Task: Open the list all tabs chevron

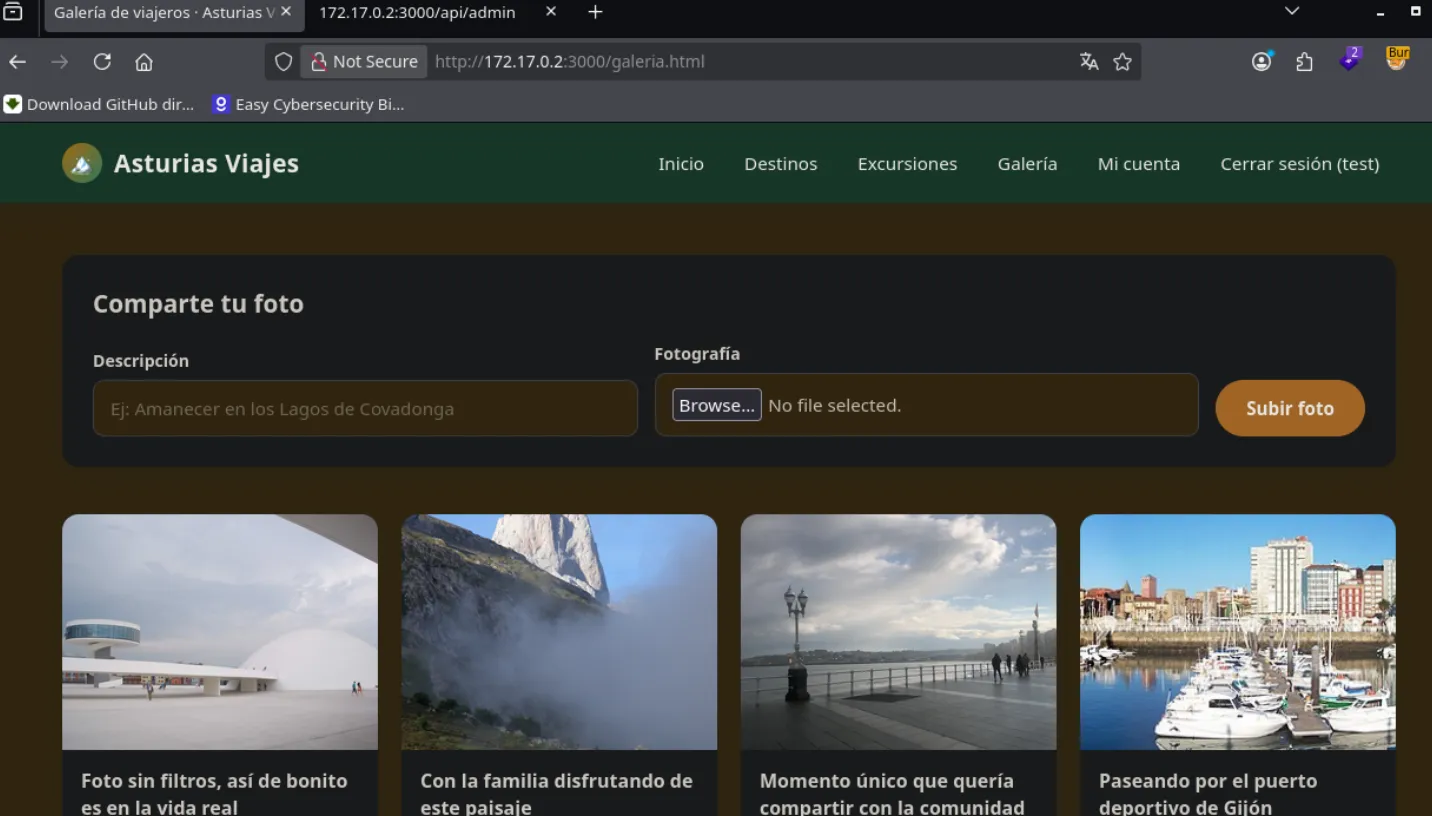Action: coord(1292,12)
